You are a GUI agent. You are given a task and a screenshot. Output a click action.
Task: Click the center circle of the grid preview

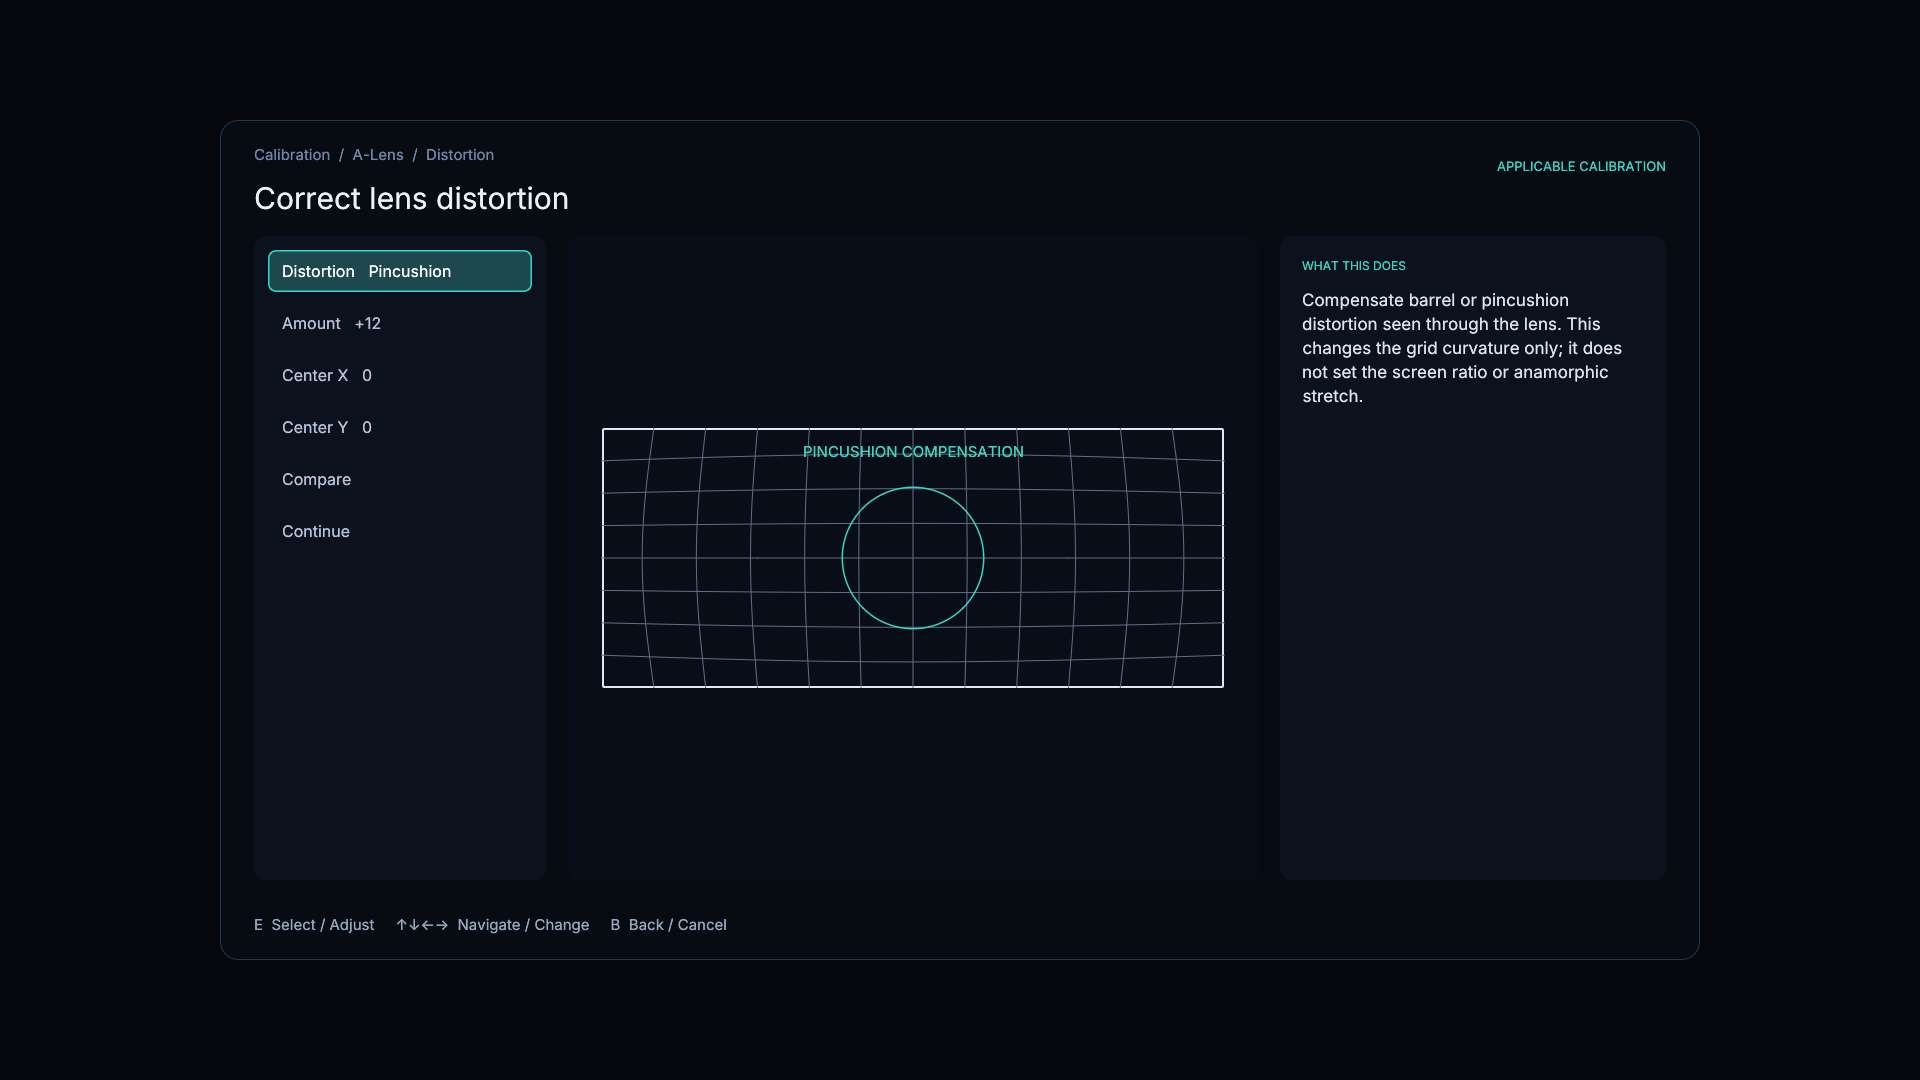(x=913, y=558)
